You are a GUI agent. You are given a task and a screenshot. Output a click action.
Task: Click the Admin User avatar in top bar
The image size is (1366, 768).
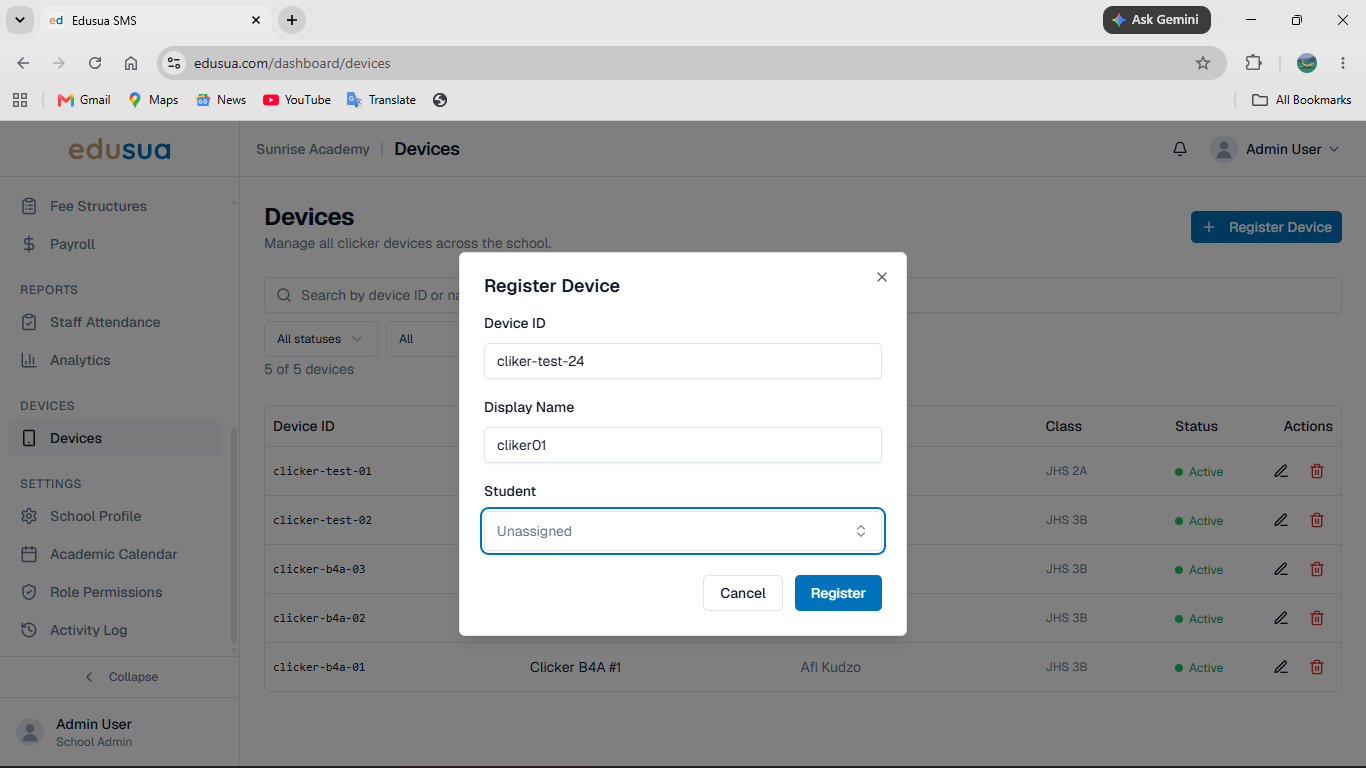click(1223, 149)
